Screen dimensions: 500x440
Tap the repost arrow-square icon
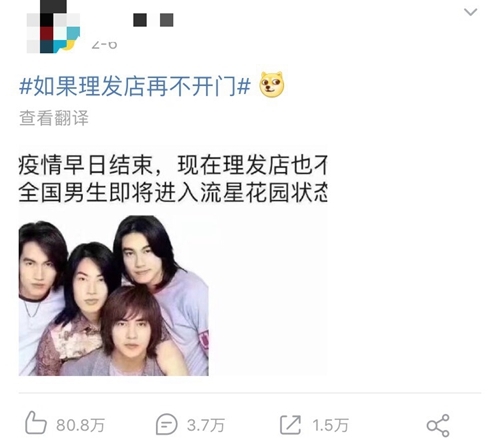pyautogui.click(x=290, y=425)
